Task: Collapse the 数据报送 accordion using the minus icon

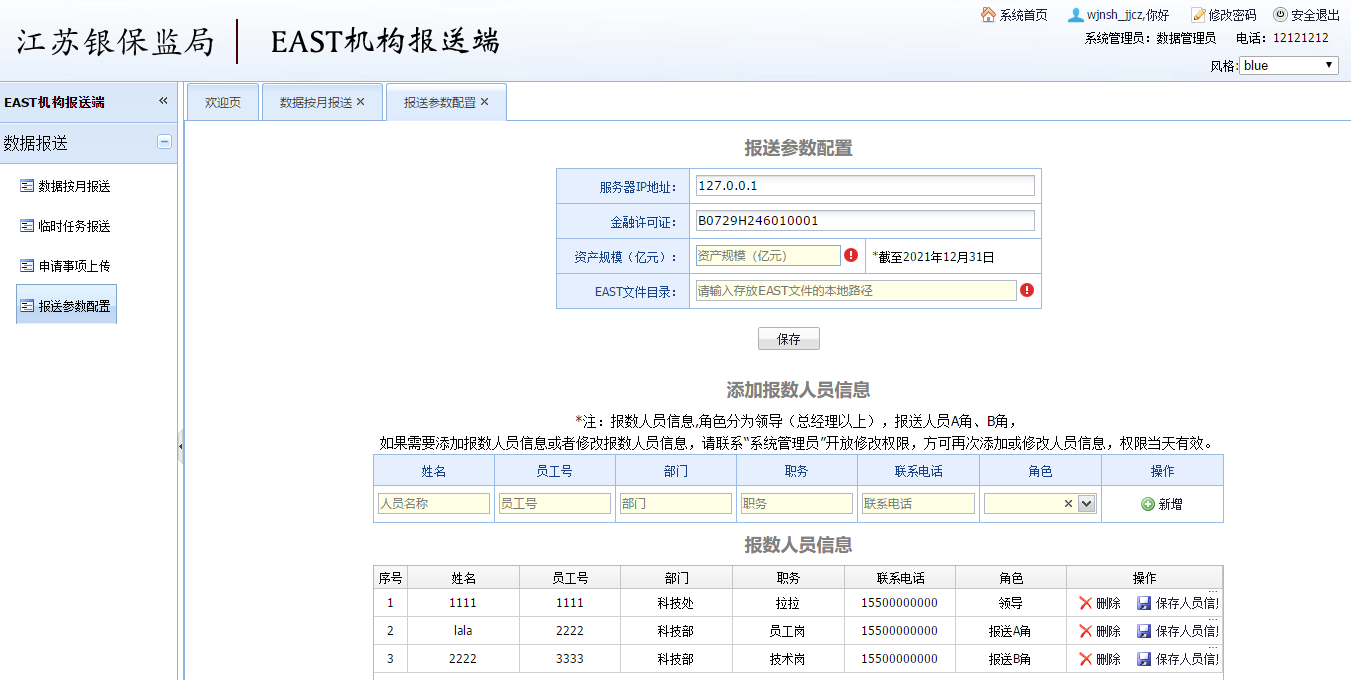Action: [x=165, y=142]
